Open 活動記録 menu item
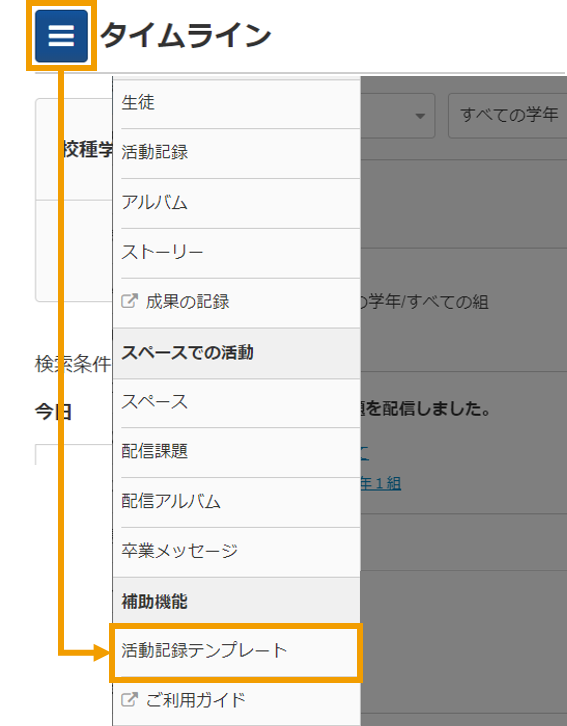This screenshot has width=567, height=726. tap(237, 153)
